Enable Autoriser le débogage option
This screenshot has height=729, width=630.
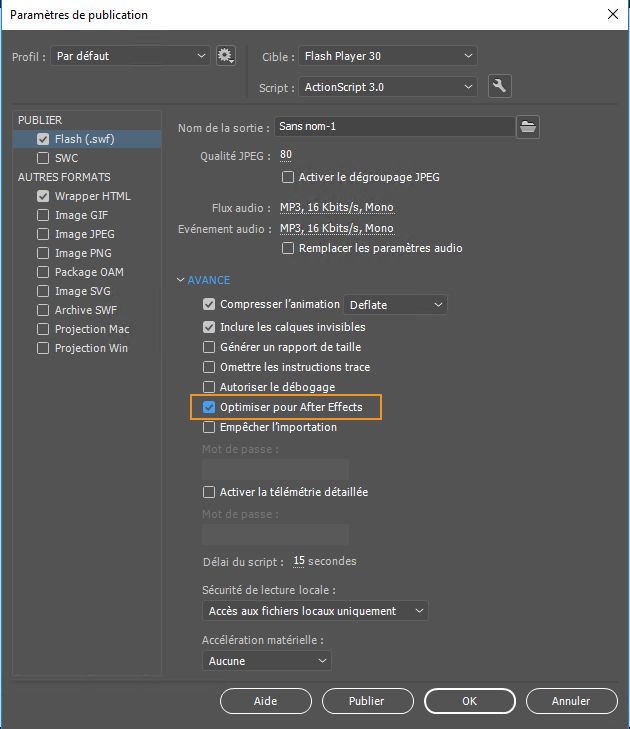(209, 387)
